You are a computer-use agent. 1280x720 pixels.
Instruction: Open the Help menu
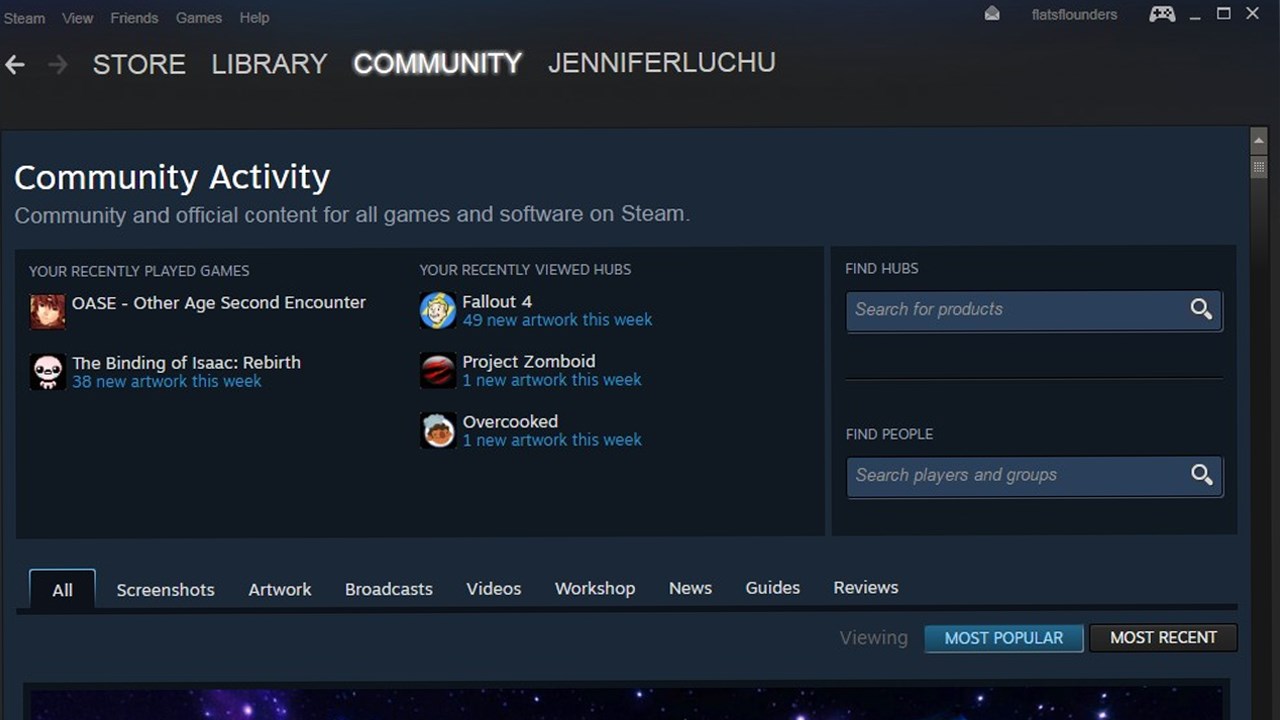click(254, 18)
